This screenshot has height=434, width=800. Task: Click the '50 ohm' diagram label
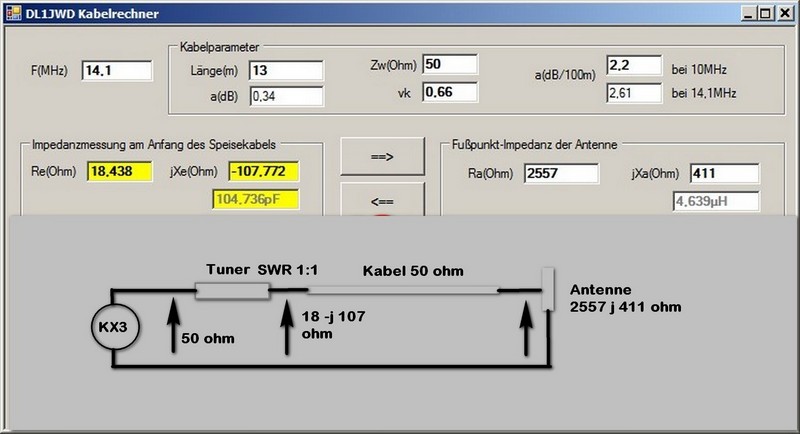pyautogui.click(x=208, y=338)
